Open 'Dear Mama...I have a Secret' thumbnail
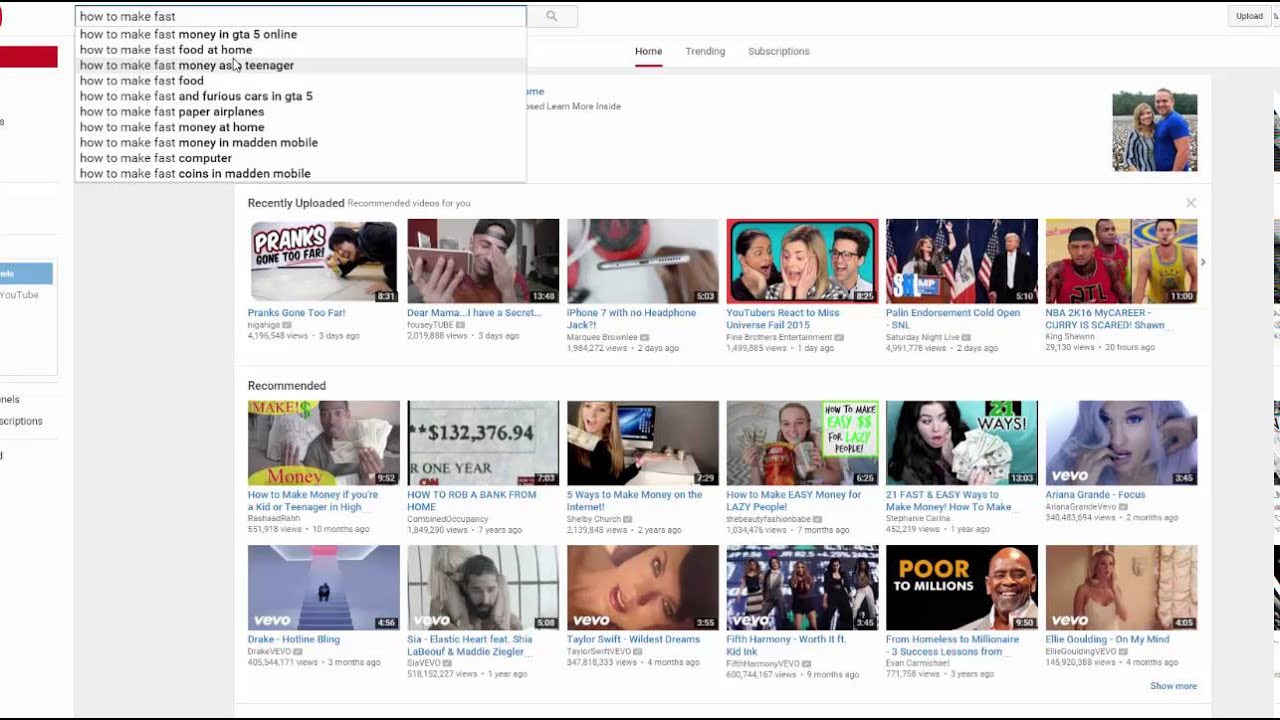1280x720 pixels. pyautogui.click(x=483, y=261)
